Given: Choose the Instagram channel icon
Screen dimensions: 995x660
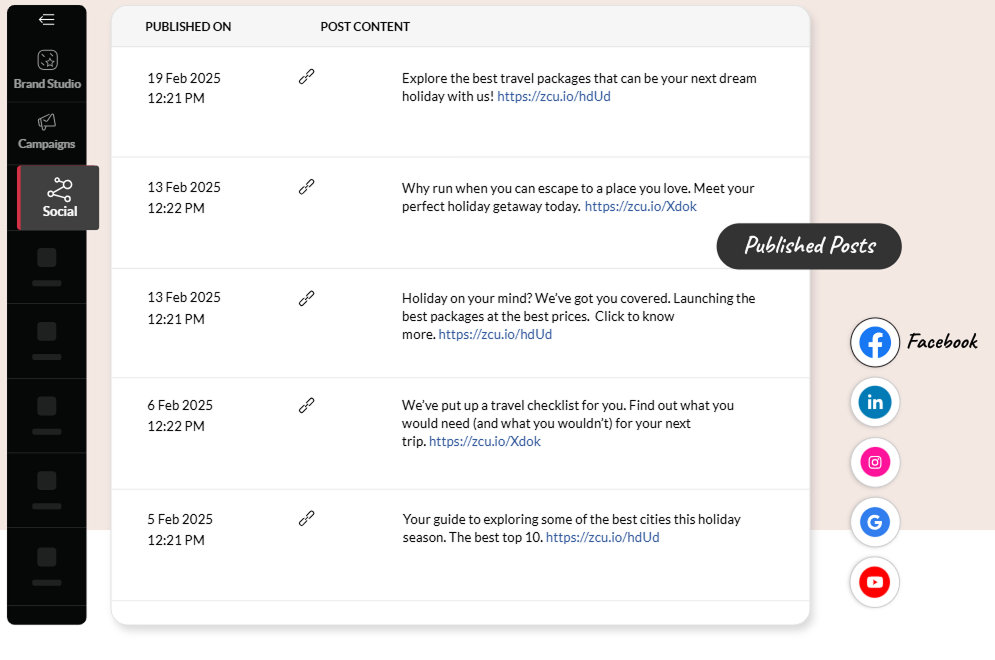Looking at the screenshot, I should coord(875,462).
